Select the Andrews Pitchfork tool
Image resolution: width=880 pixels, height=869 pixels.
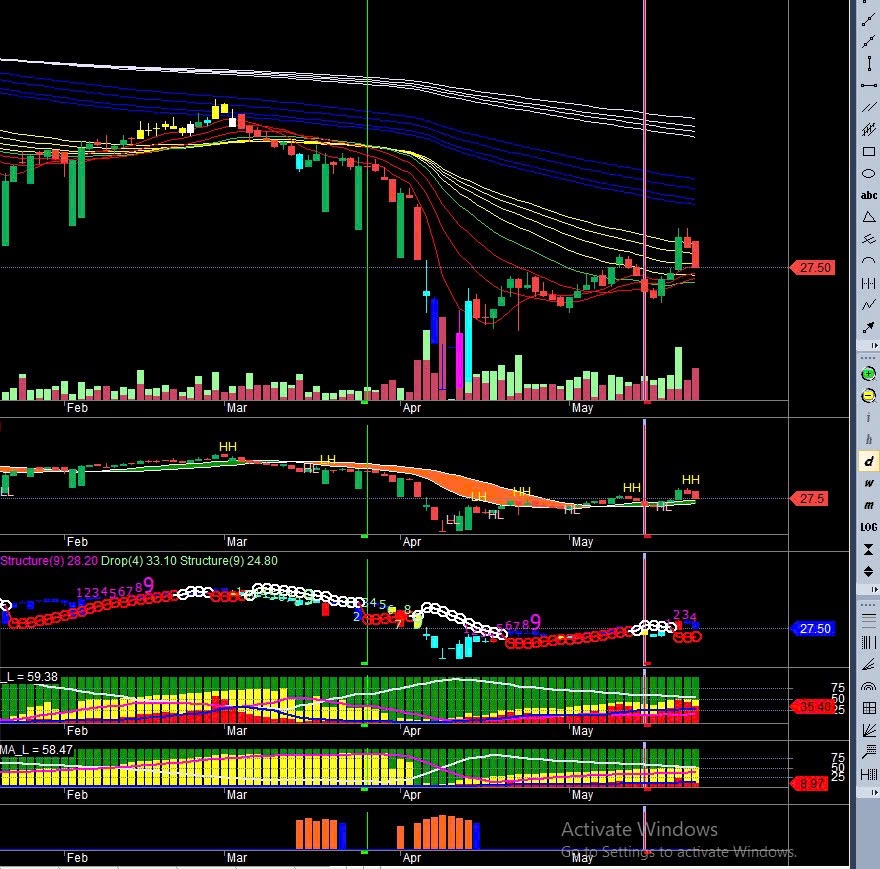868,239
